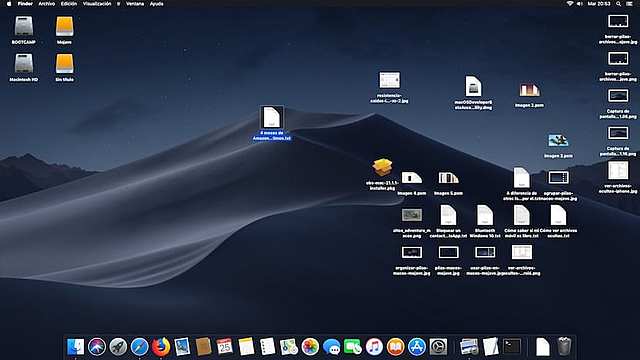Open Notification Center from menu bar
The height and width of the screenshot is (360, 640).
[630, 4]
